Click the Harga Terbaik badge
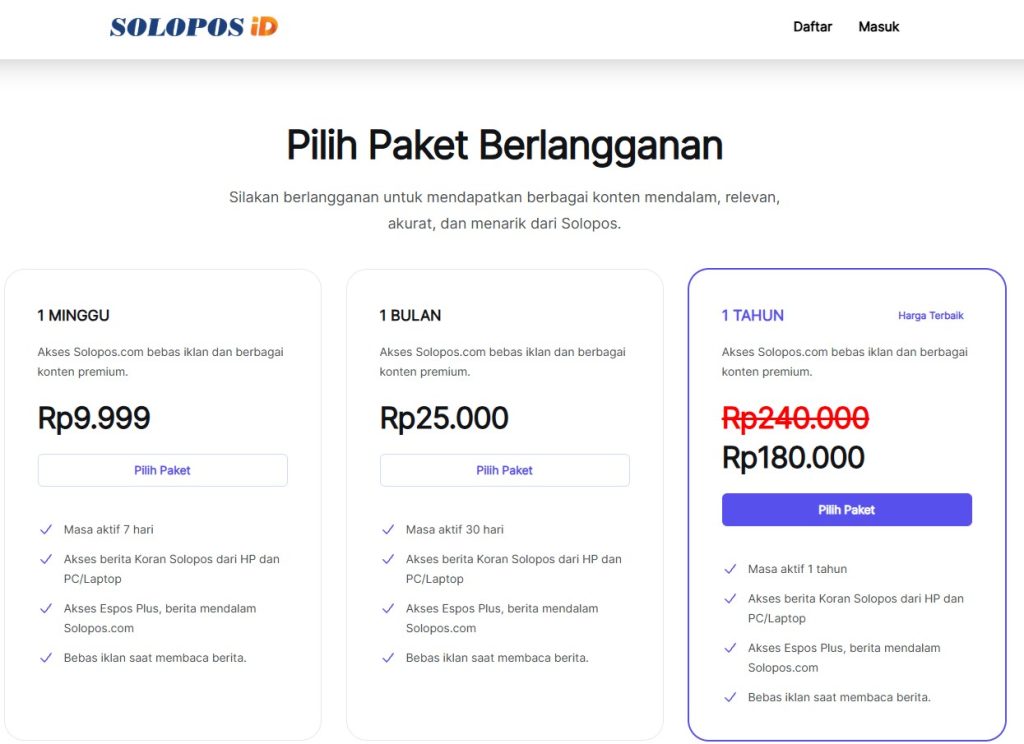 931,315
